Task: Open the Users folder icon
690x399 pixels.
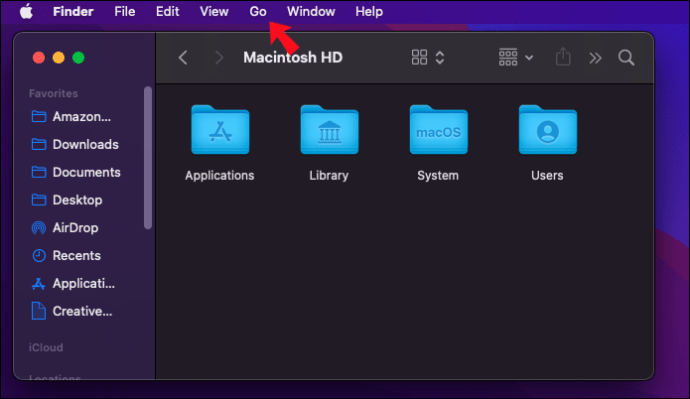Action: point(547,130)
